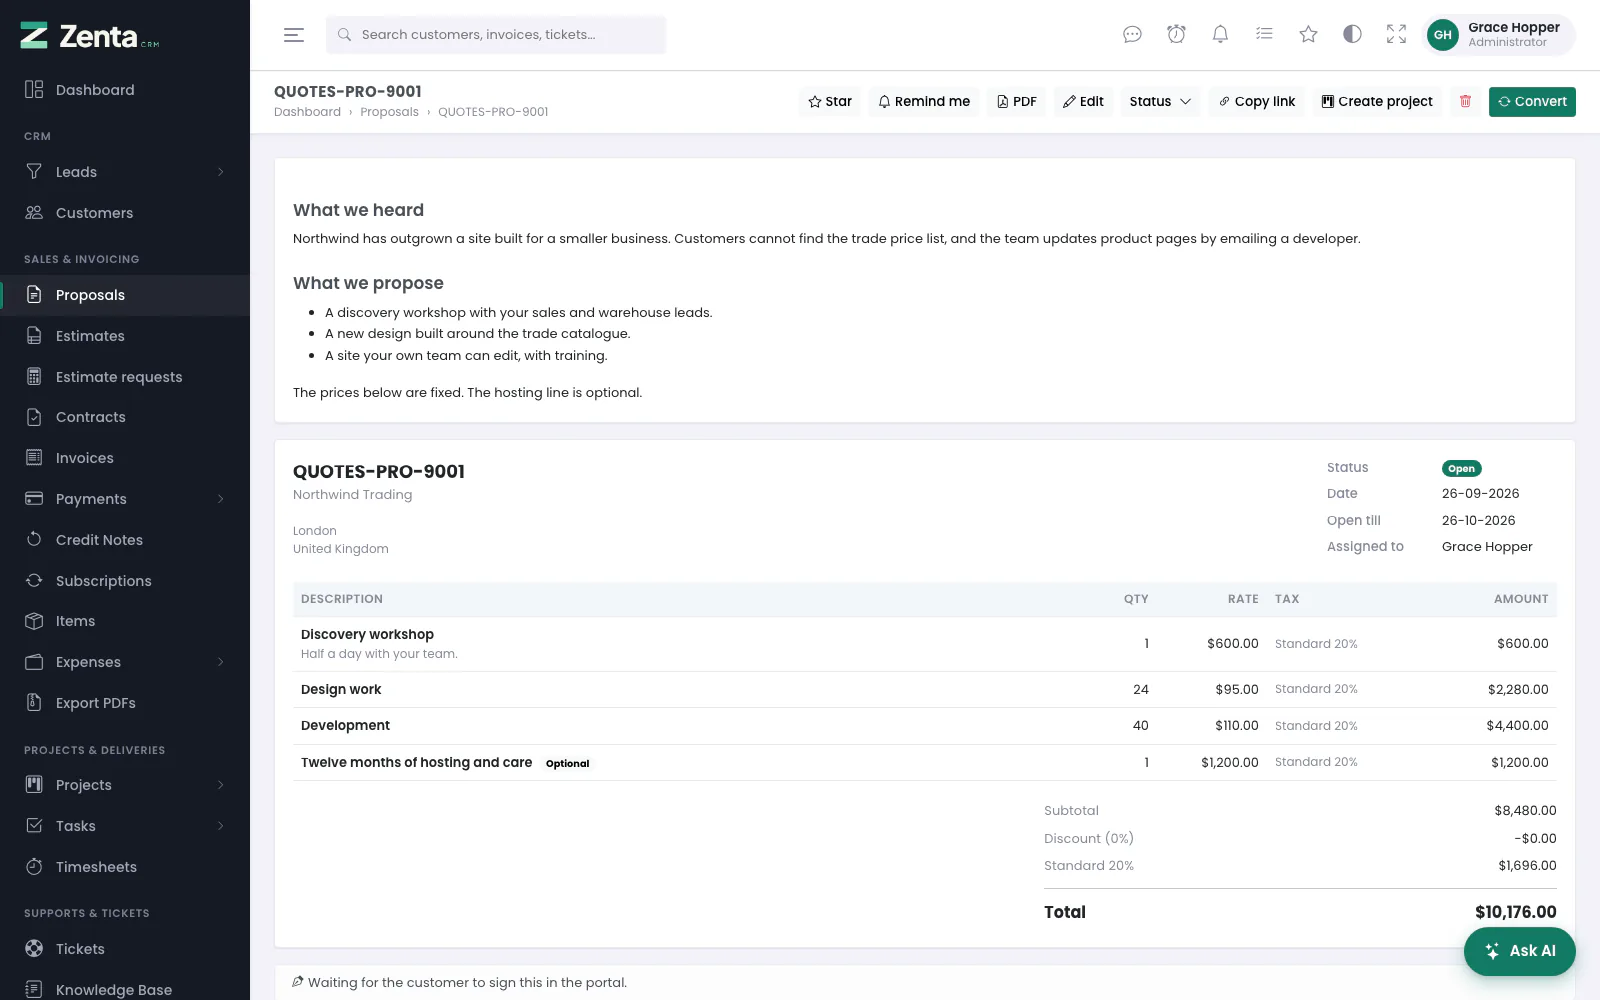Delete proposal using the red trash icon
Screen dimensions: 1600x1000
click(x=1465, y=101)
